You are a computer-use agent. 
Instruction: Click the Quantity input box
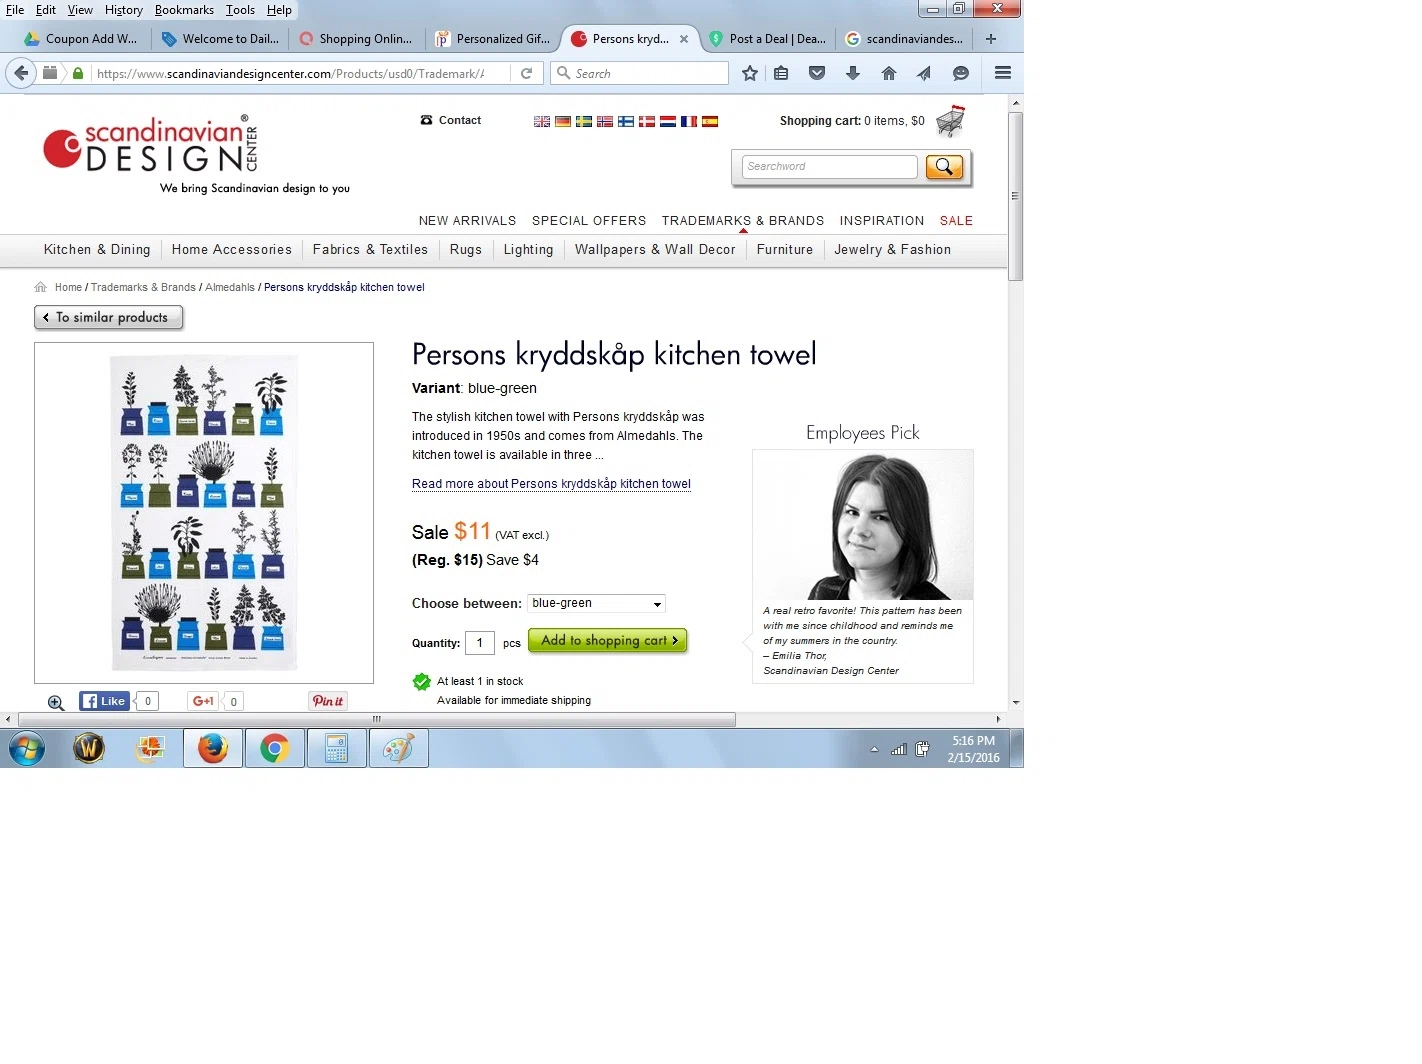(x=480, y=643)
